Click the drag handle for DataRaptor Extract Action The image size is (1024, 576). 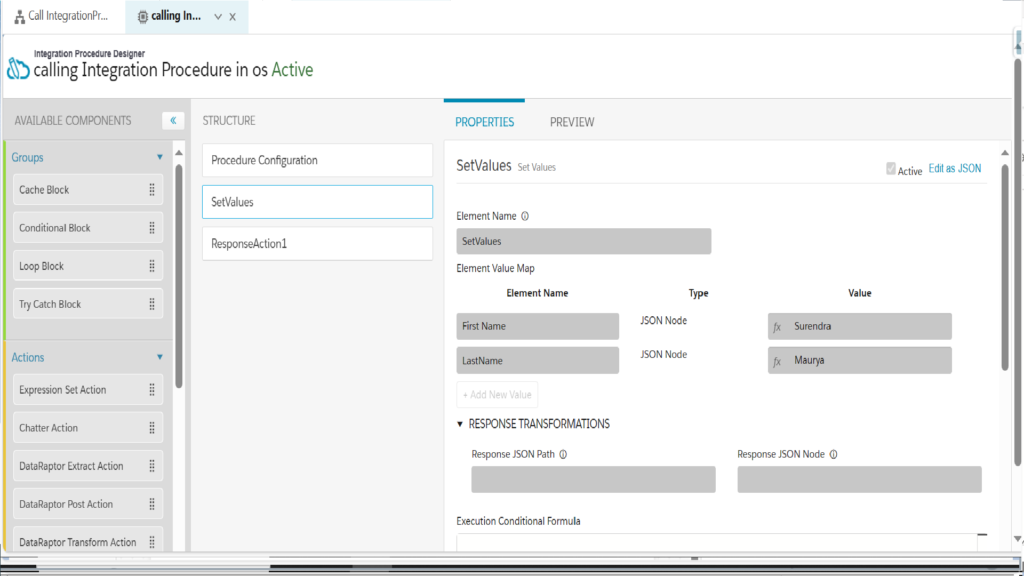(152, 466)
